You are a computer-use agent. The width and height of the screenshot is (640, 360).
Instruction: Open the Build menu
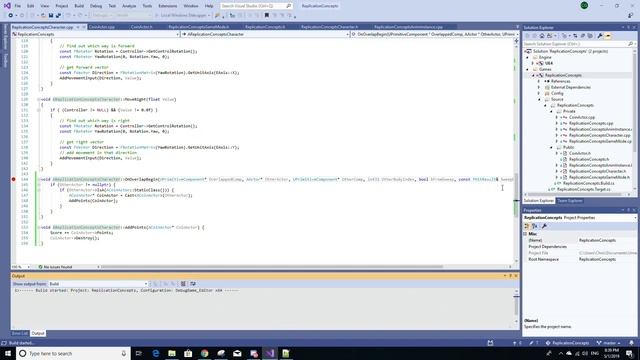point(79,6)
